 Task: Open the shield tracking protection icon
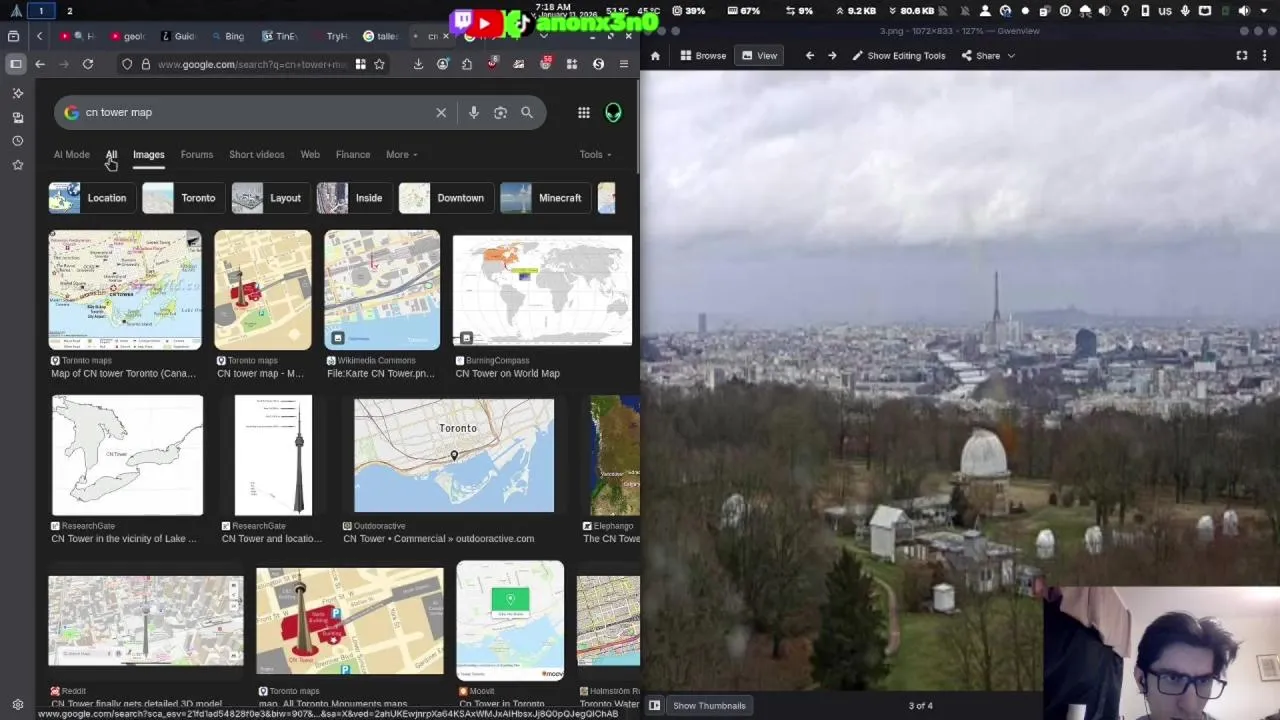click(127, 64)
